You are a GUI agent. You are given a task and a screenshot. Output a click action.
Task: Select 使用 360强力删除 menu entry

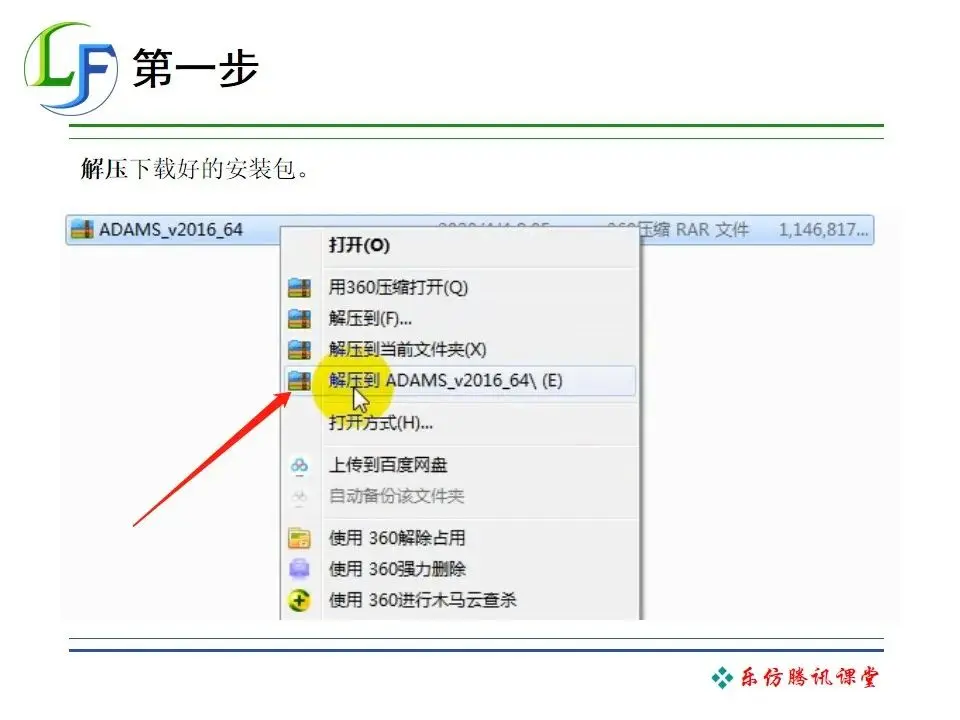click(x=397, y=569)
